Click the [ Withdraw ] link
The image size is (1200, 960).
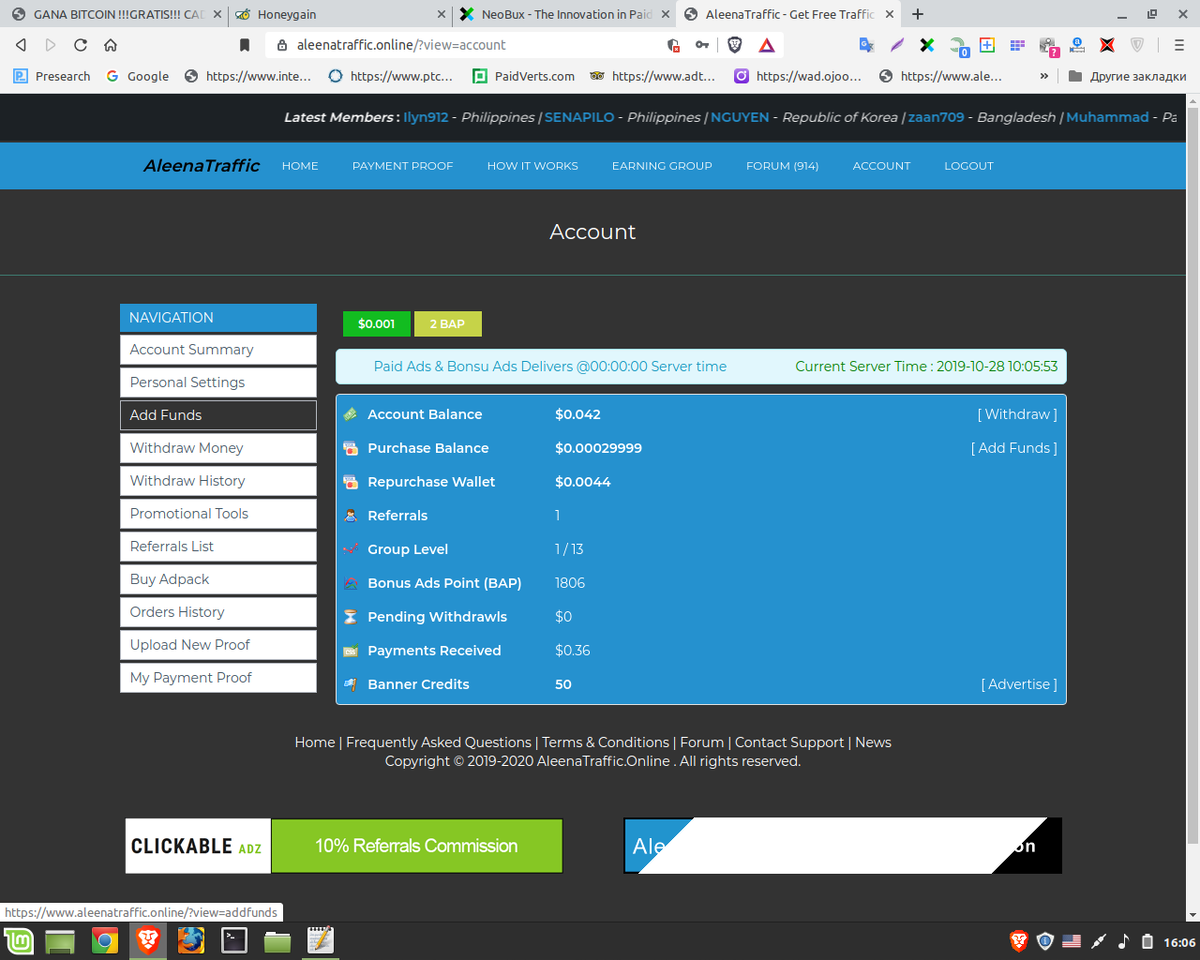point(1017,414)
